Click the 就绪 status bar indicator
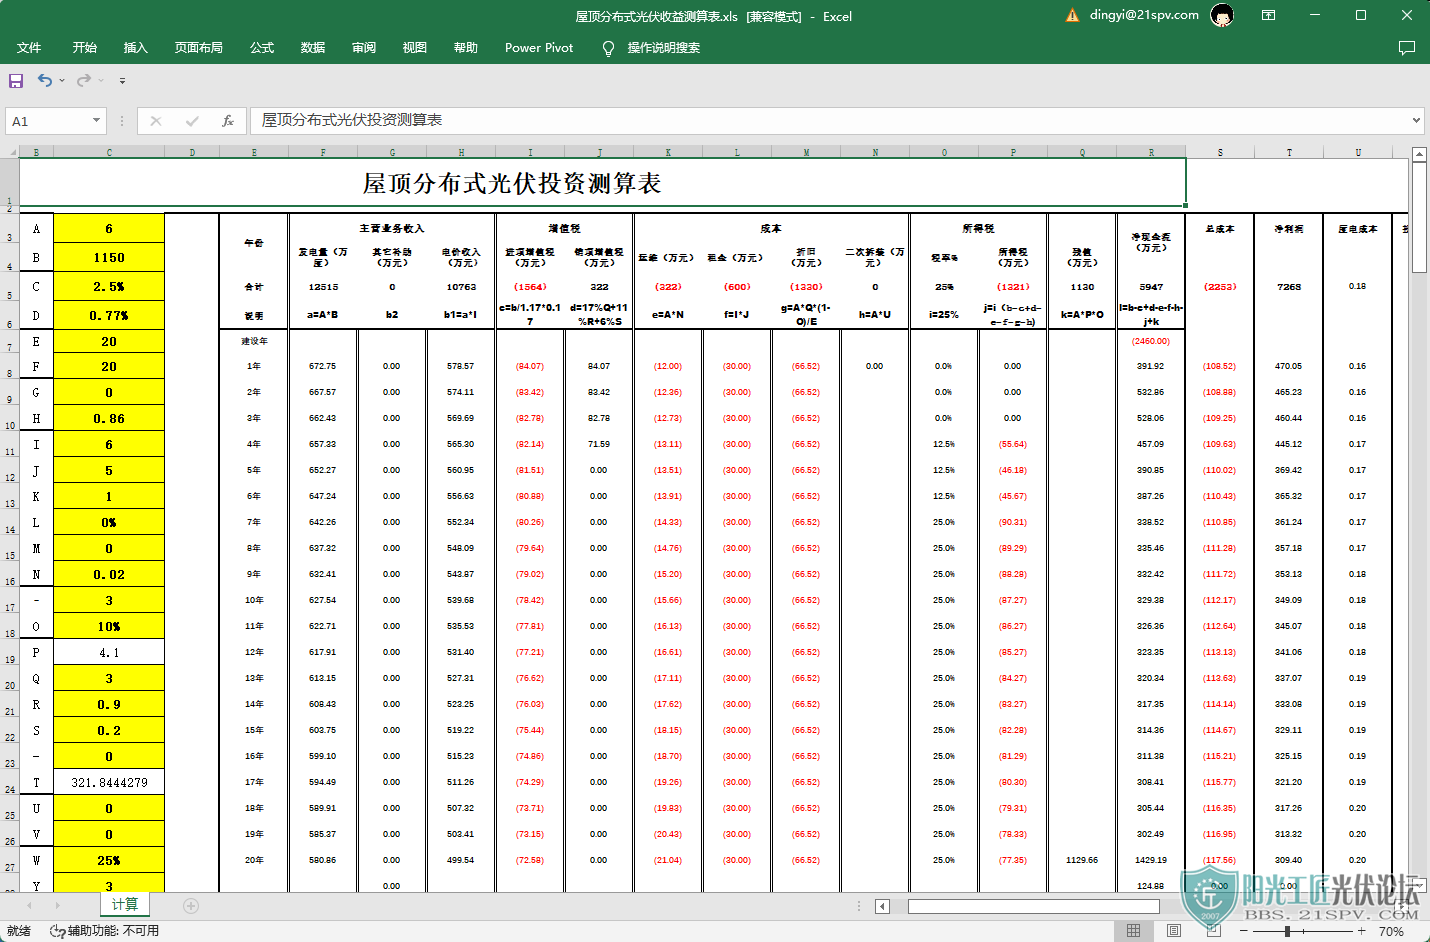 [x=19, y=931]
